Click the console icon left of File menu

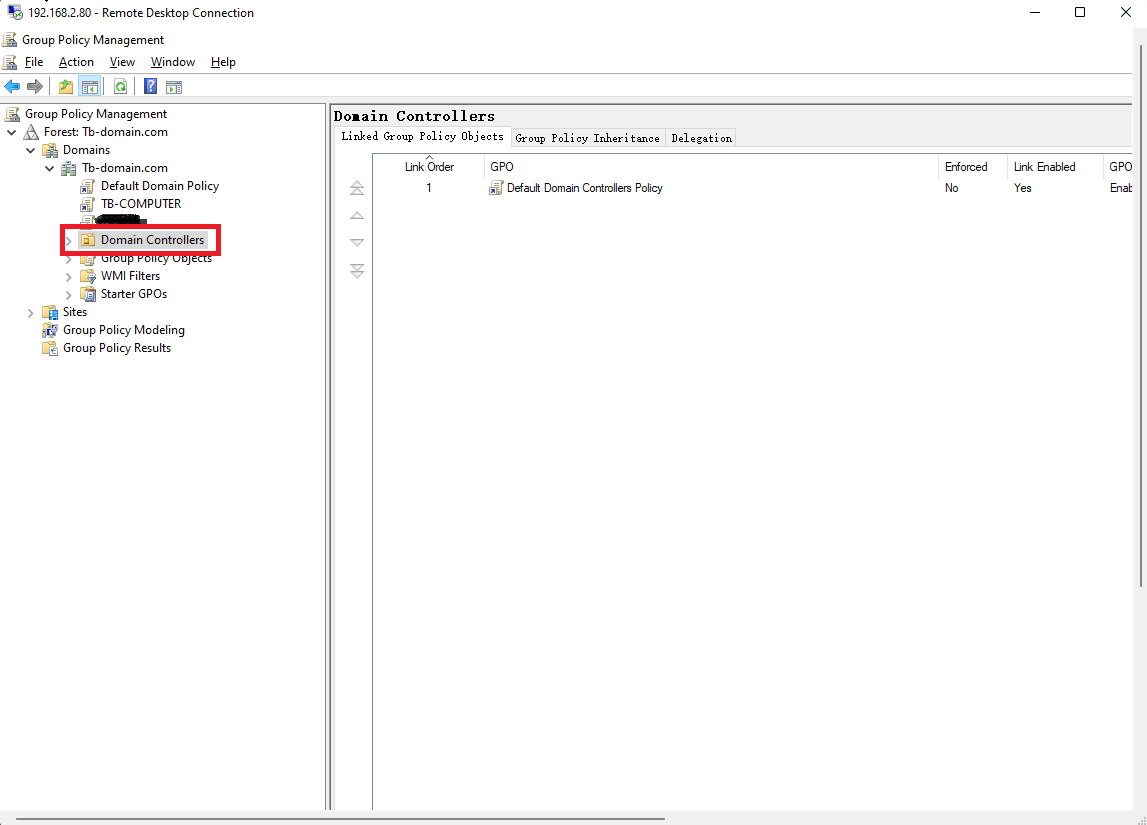coord(10,62)
